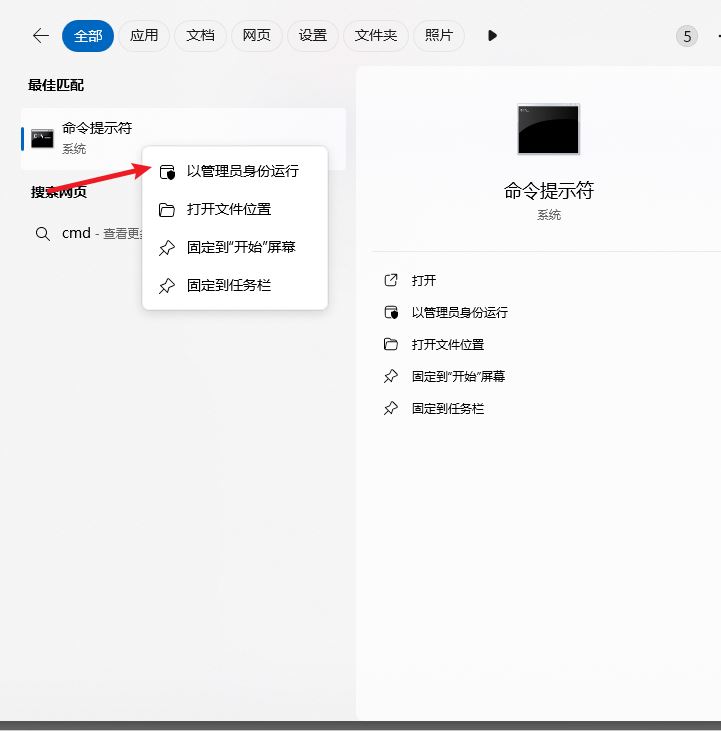Switch to the 应用 filter tab
The image size is (721, 731).
pos(144,36)
